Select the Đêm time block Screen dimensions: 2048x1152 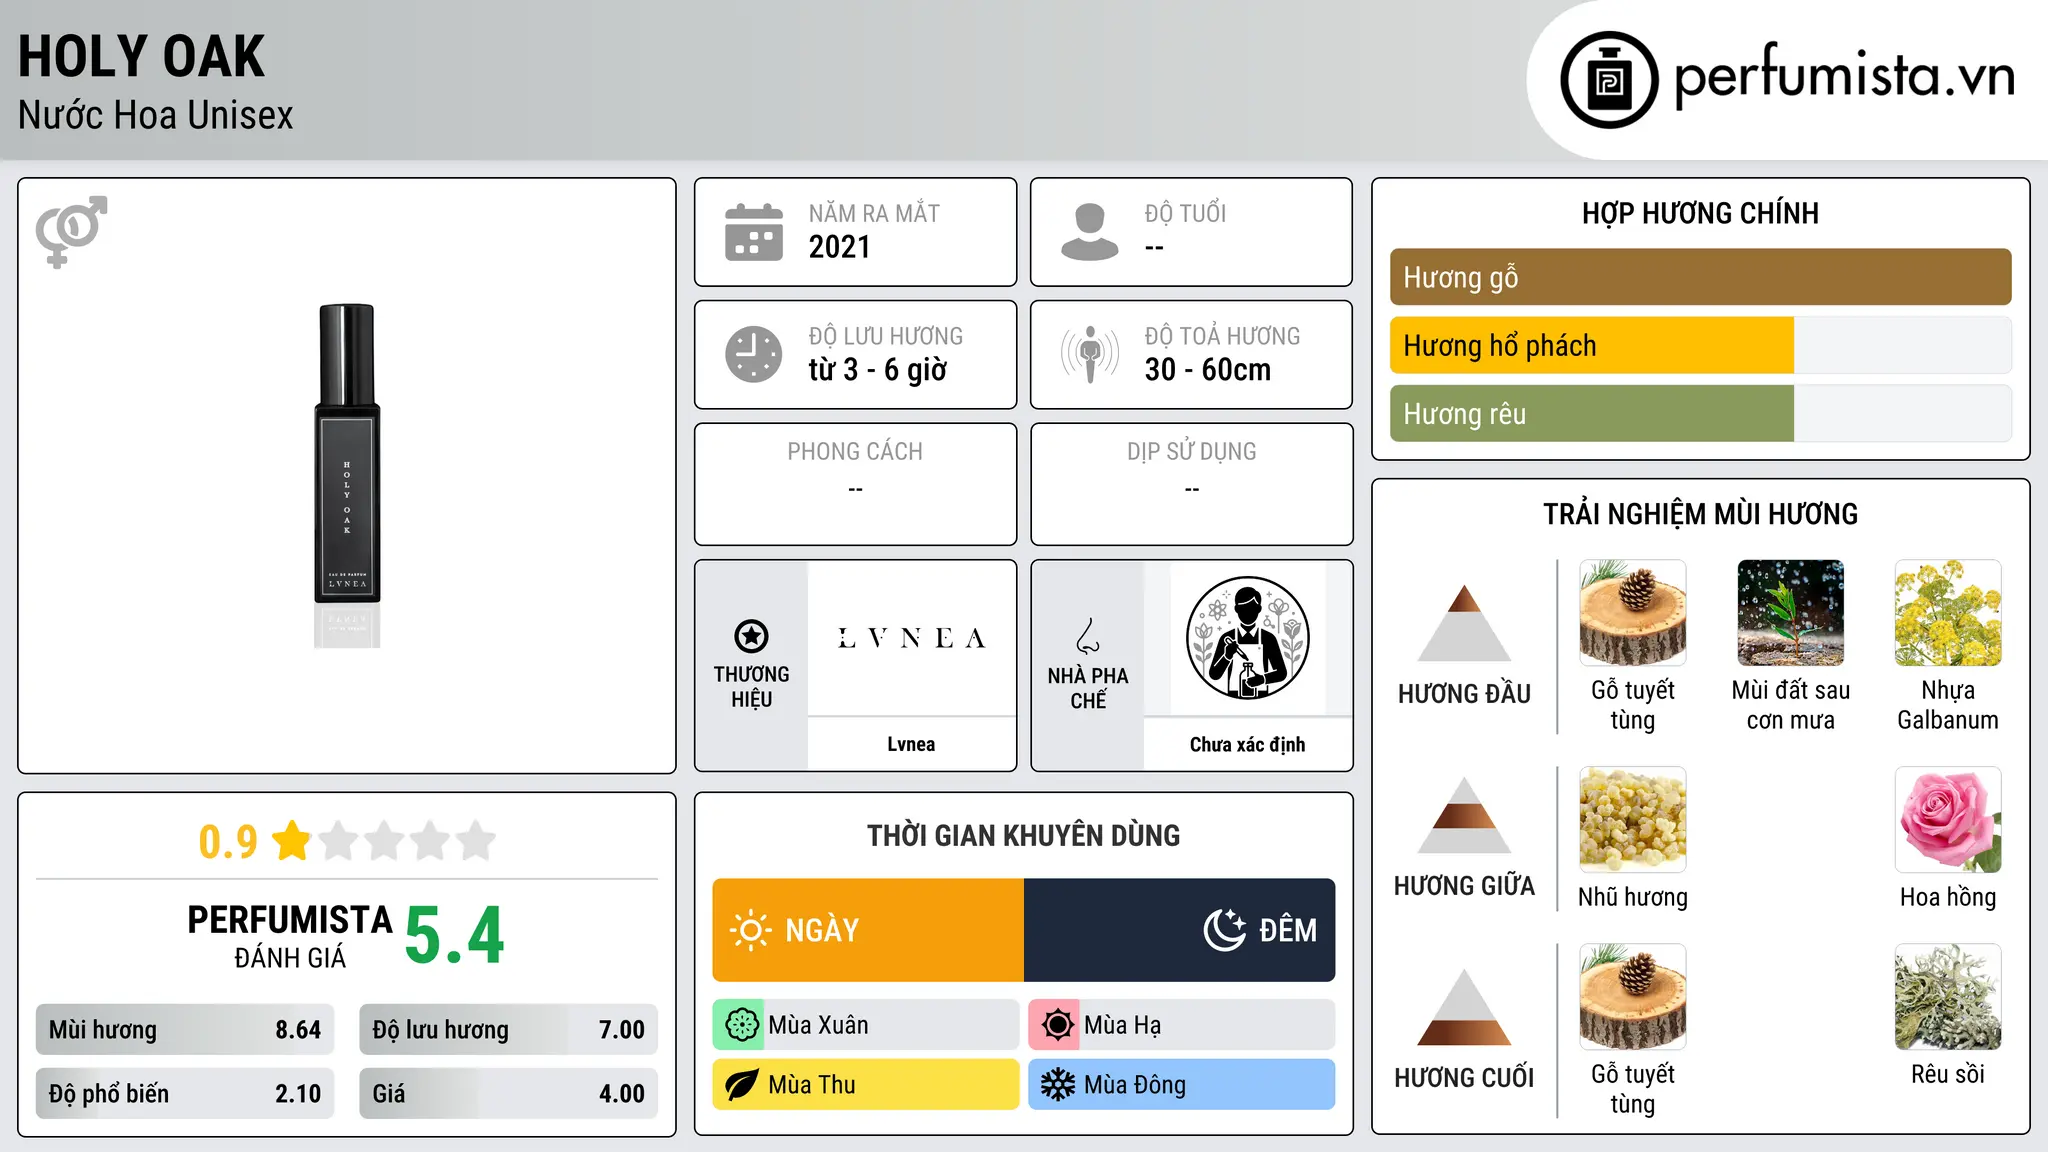point(1180,930)
